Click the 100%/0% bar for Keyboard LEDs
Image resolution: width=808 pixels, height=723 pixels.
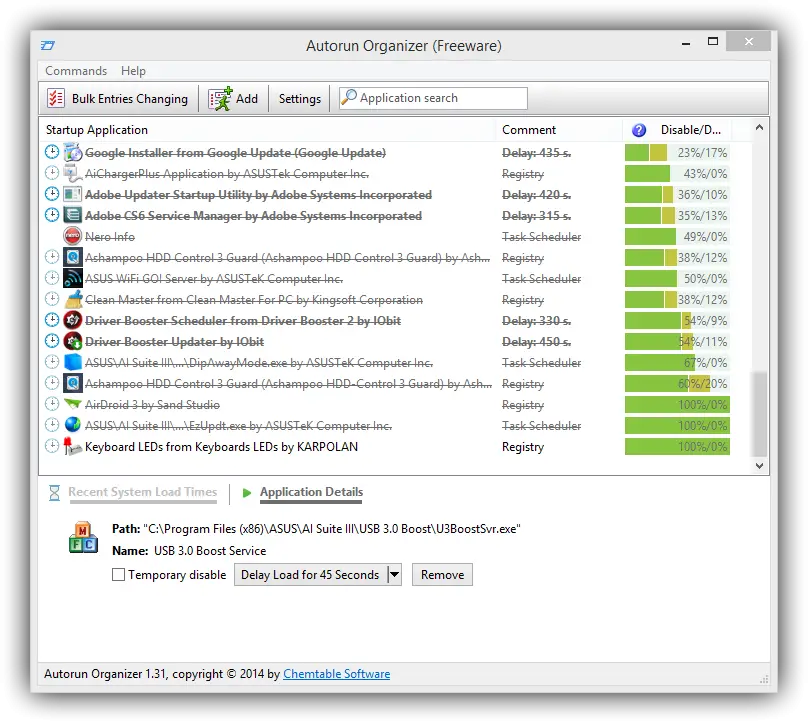677,446
